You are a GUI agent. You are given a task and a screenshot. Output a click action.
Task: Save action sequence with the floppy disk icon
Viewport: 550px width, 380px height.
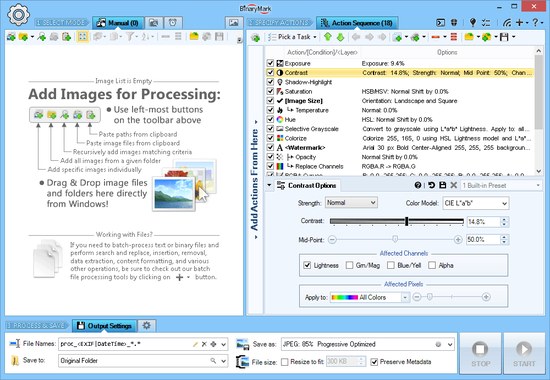click(504, 37)
